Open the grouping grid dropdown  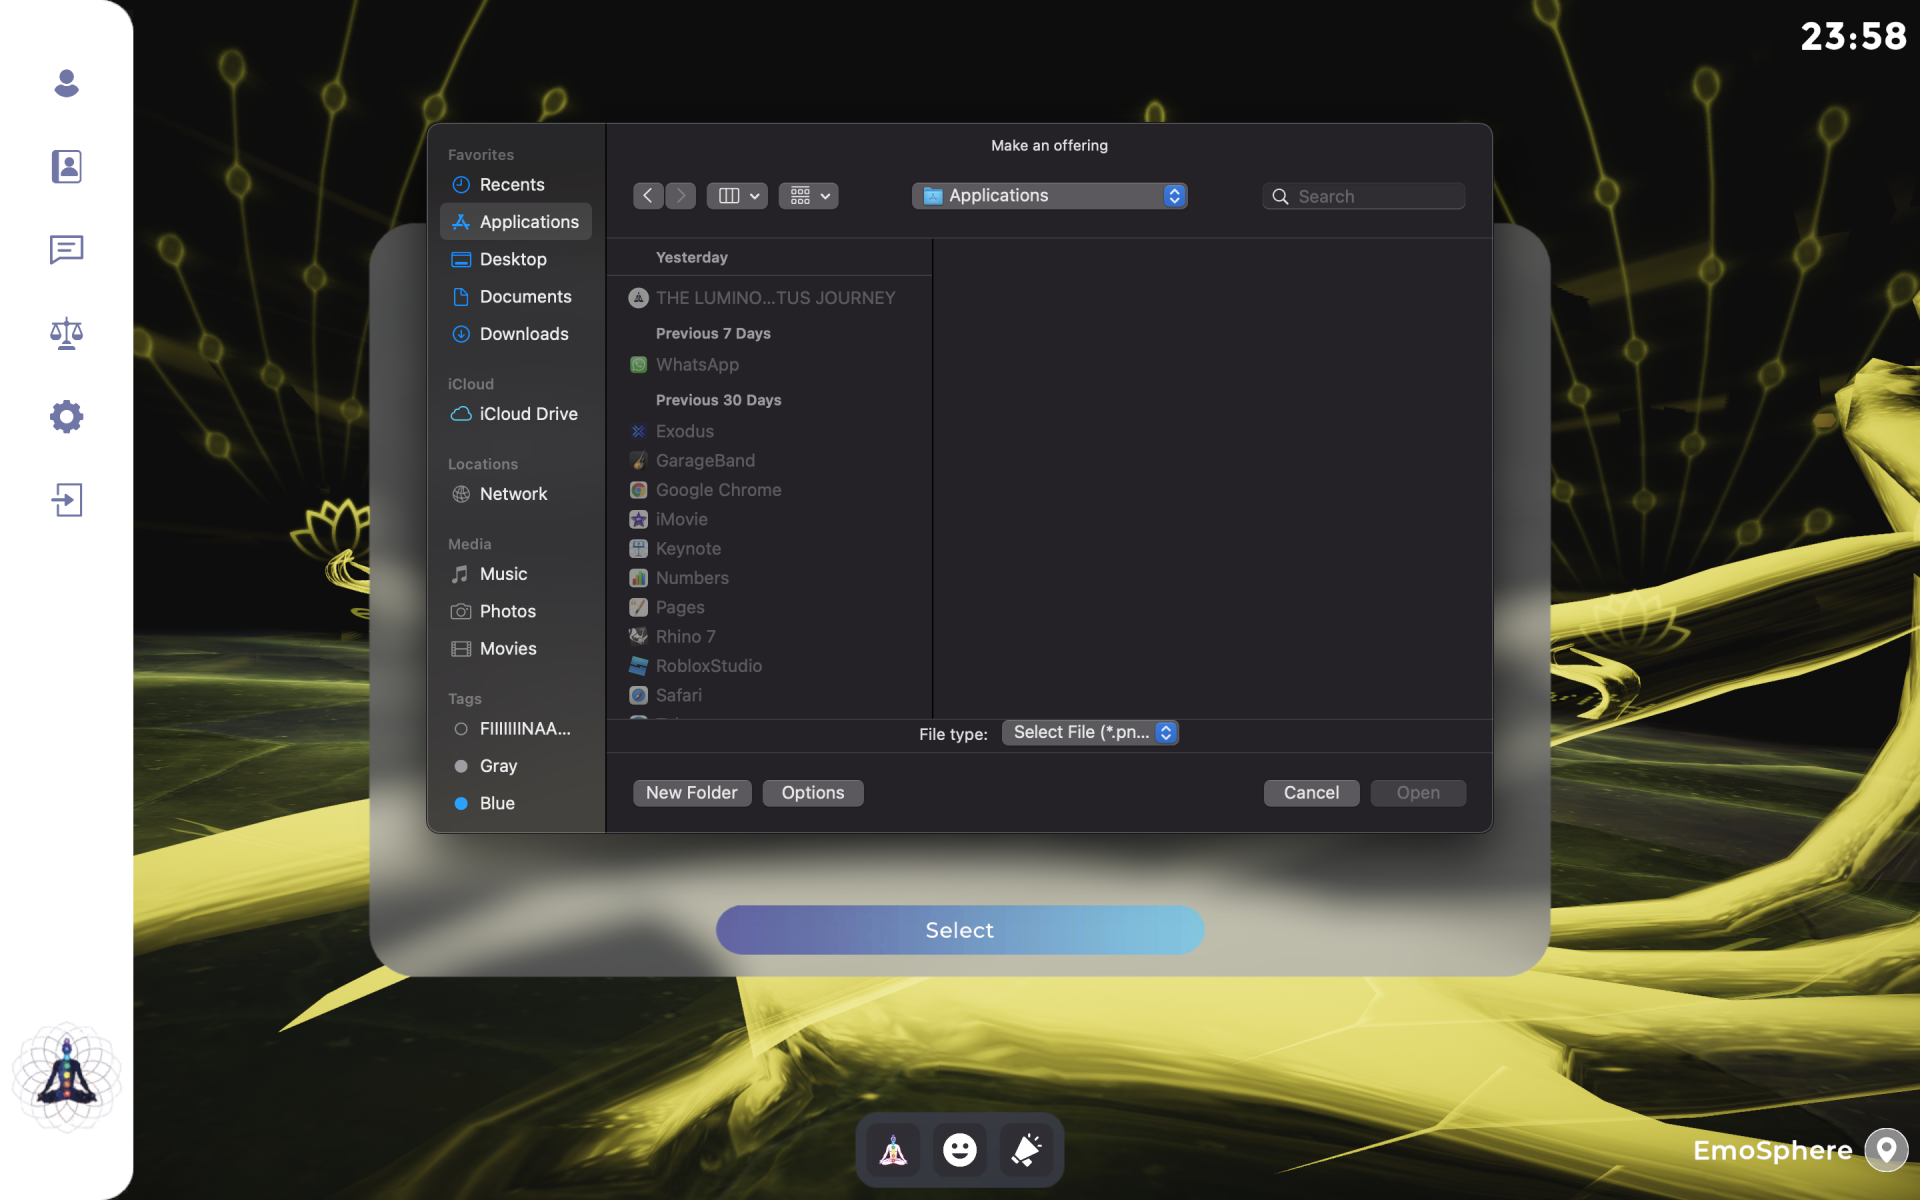pyautogui.click(x=809, y=196)
